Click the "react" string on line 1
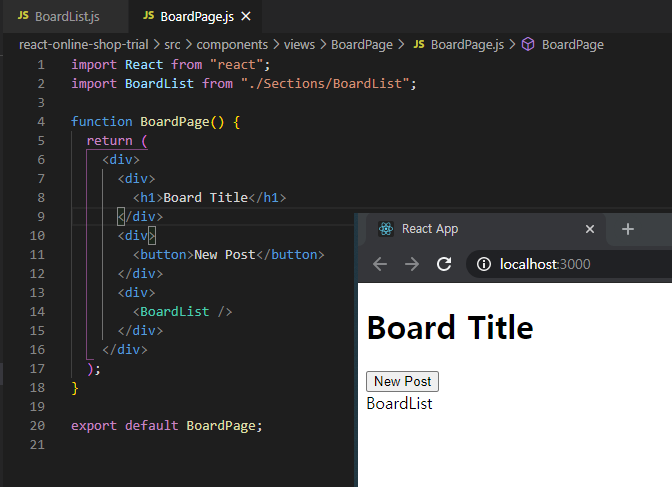The height and width of the screenshot is (487, 672). 236,65
